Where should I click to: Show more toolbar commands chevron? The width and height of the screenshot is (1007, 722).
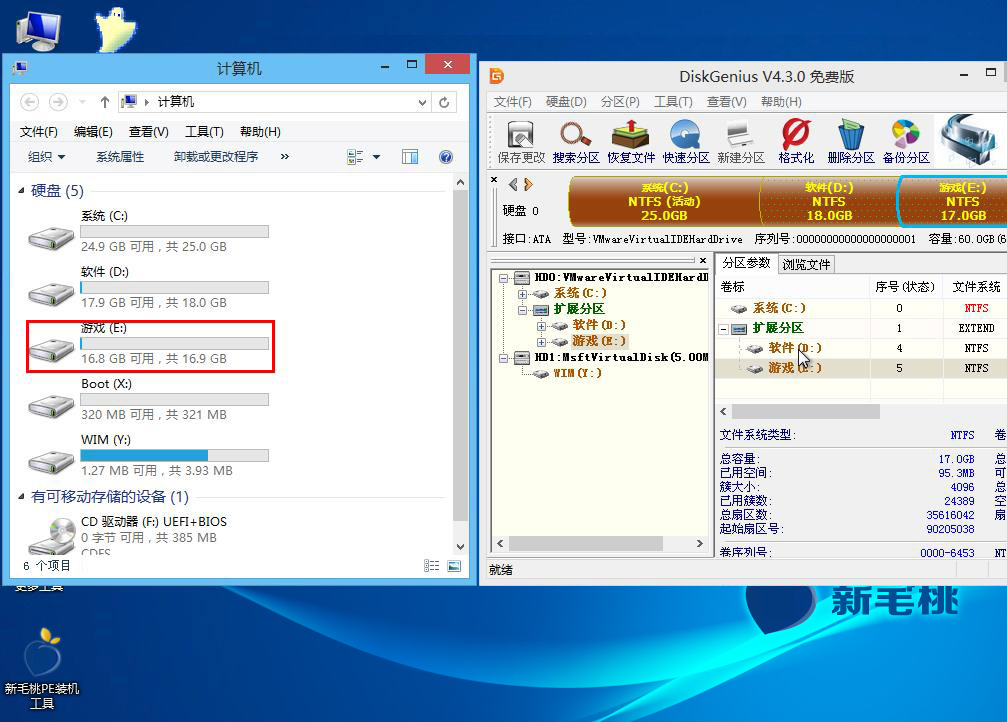click(285, 156)
